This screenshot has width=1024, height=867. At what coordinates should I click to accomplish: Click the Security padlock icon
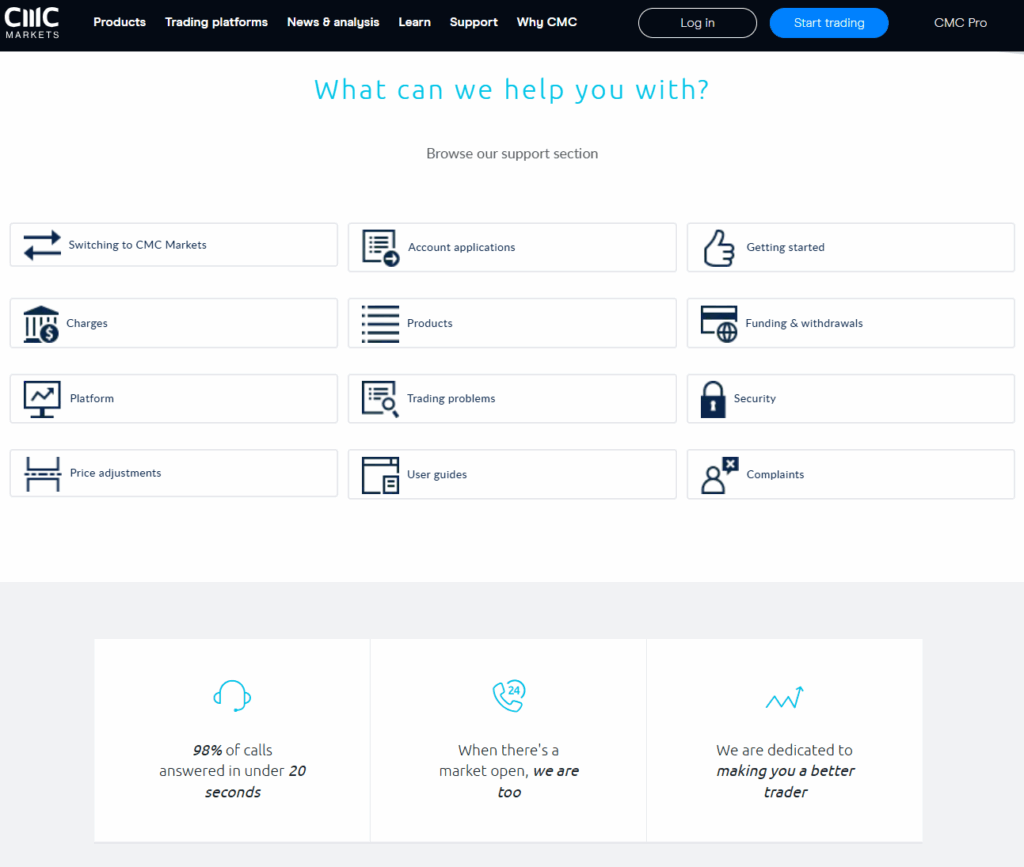pyautogui.click(x=713, y=399)
